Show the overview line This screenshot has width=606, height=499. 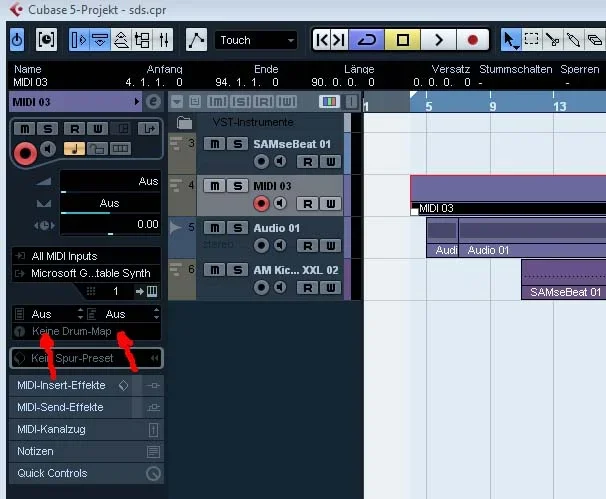[121, 39]
